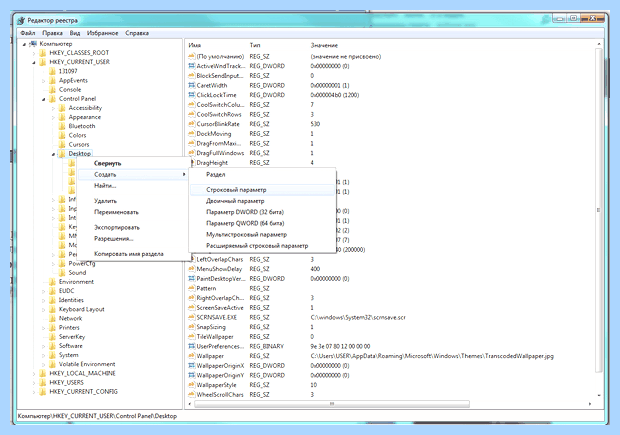Select the ClickLockTime DWORD value icon
620x435 pixels.
tap(192, 95)
